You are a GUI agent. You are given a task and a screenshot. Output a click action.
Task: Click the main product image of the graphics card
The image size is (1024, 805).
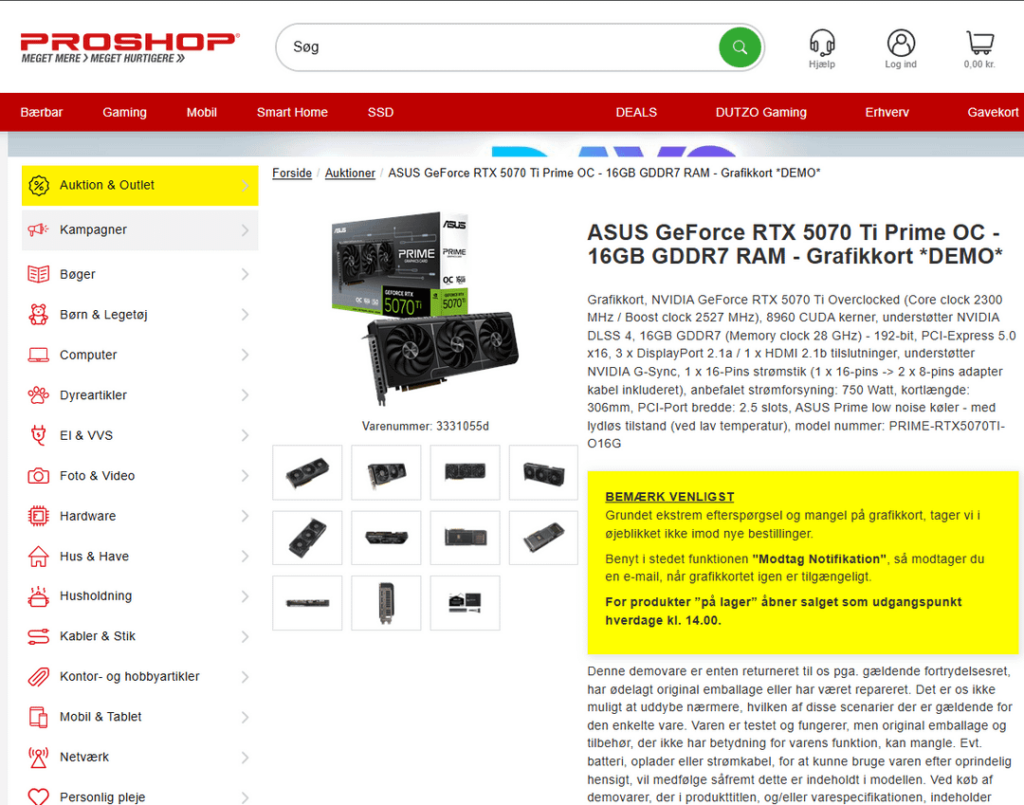pos(425,309)
